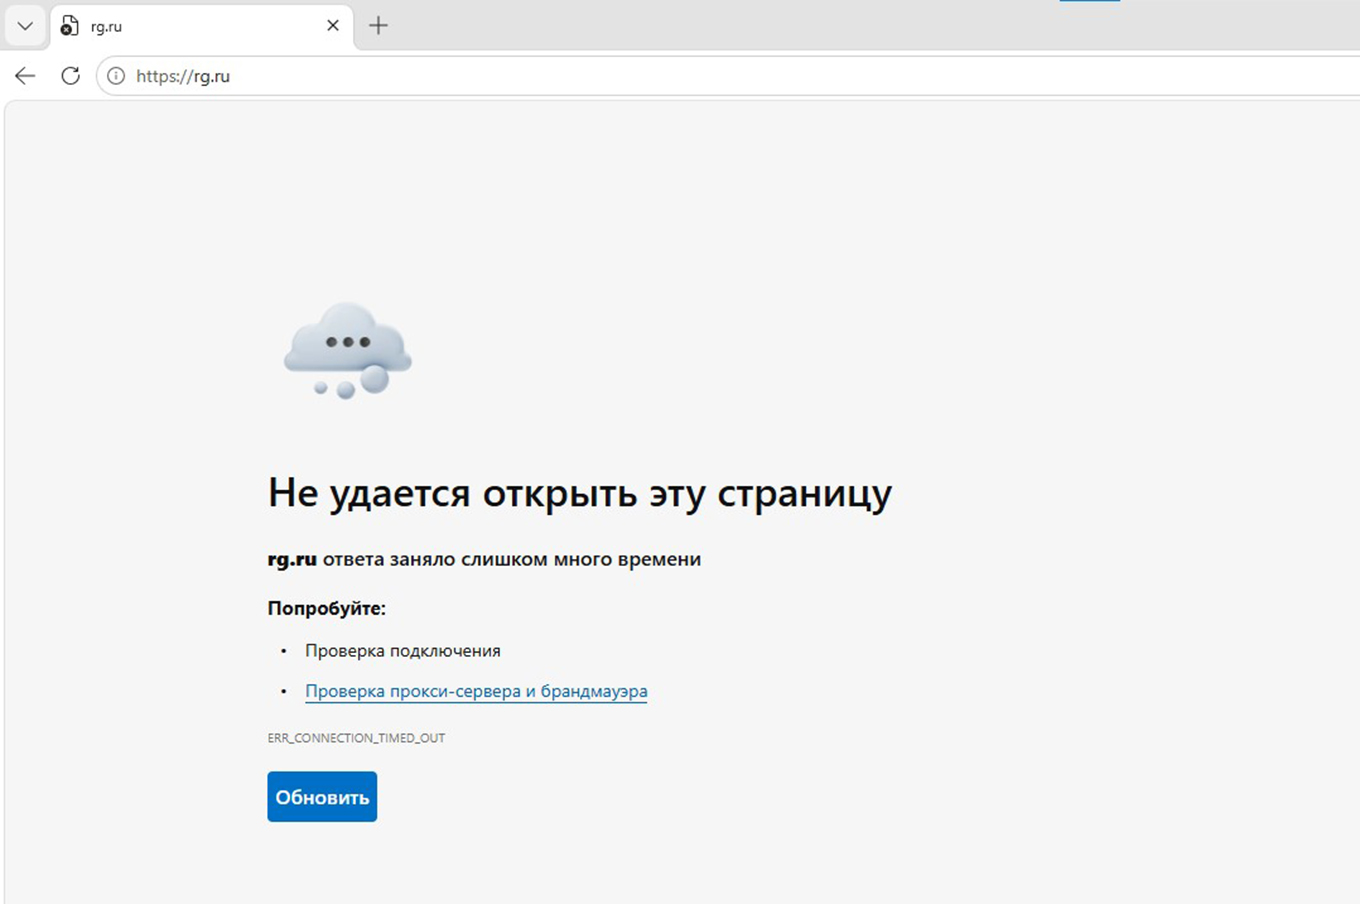Open the tab actions dropdown chevron
Screen dimensions: 1360x904
click(25, 26)
